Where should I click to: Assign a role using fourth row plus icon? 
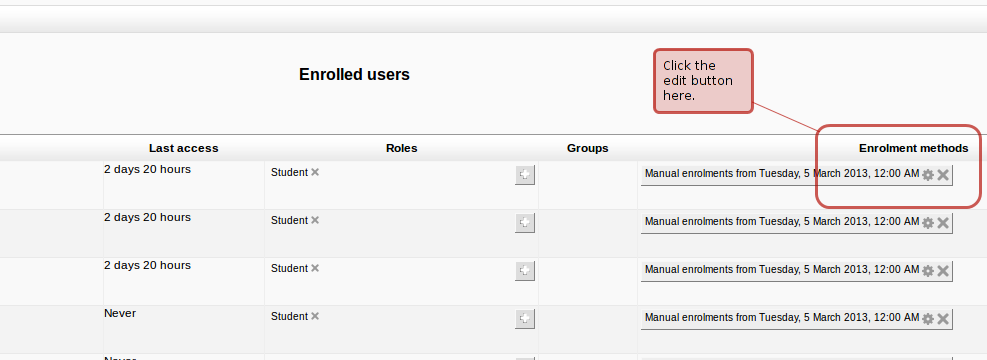click(525, 319)
